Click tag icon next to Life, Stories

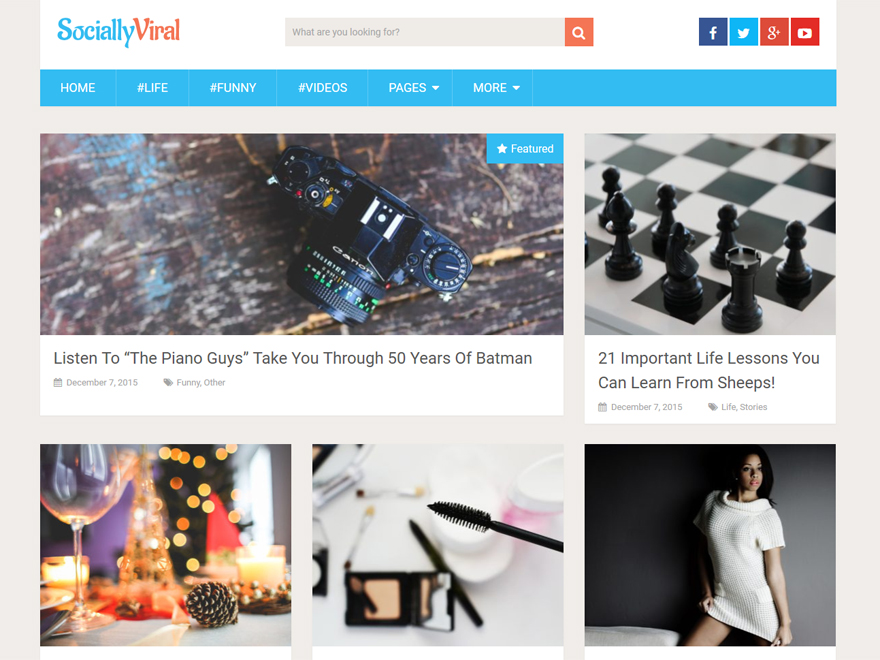[x=713, y=407]
